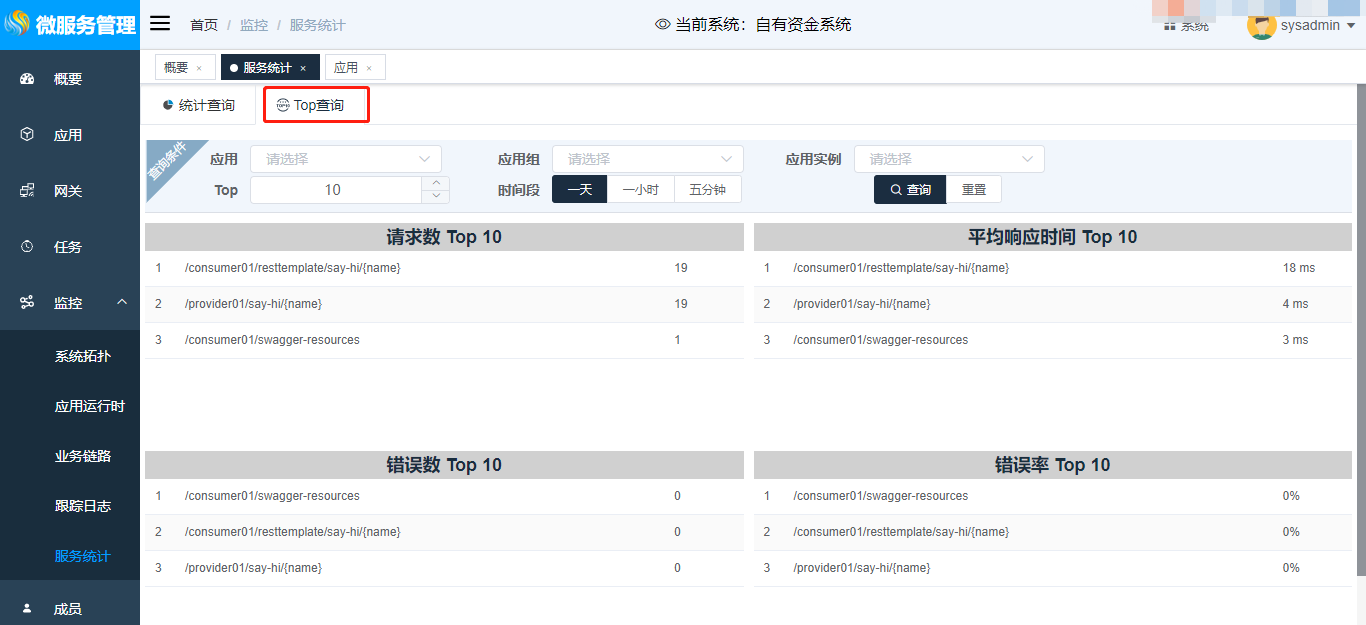Image resolution: width=1366 pixels, height=625 pixels.
Task: Select 五分钟 time range
Action: tap(707, 190)
